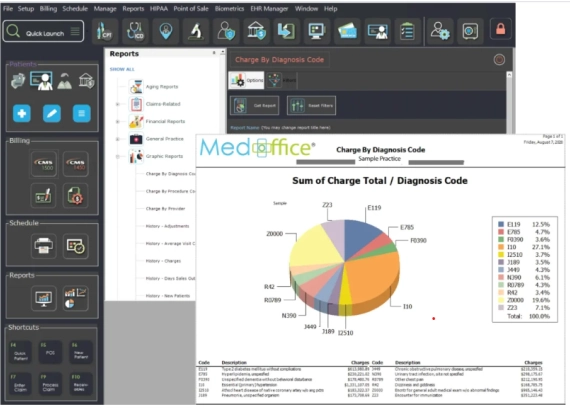
Task: Open patient list with blue lines button
Action: [x=81, y=113]
